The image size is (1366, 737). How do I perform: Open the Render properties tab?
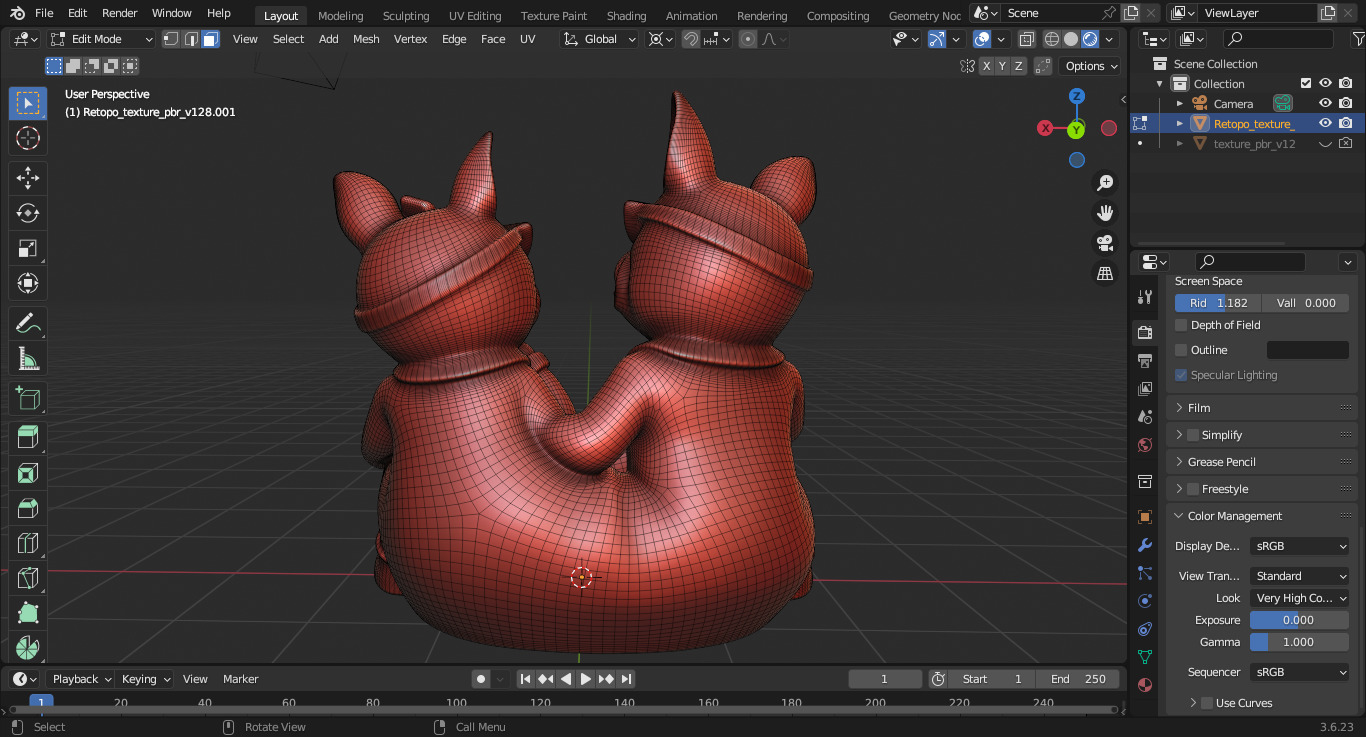pyautogui.click(x=1145, y=332)
